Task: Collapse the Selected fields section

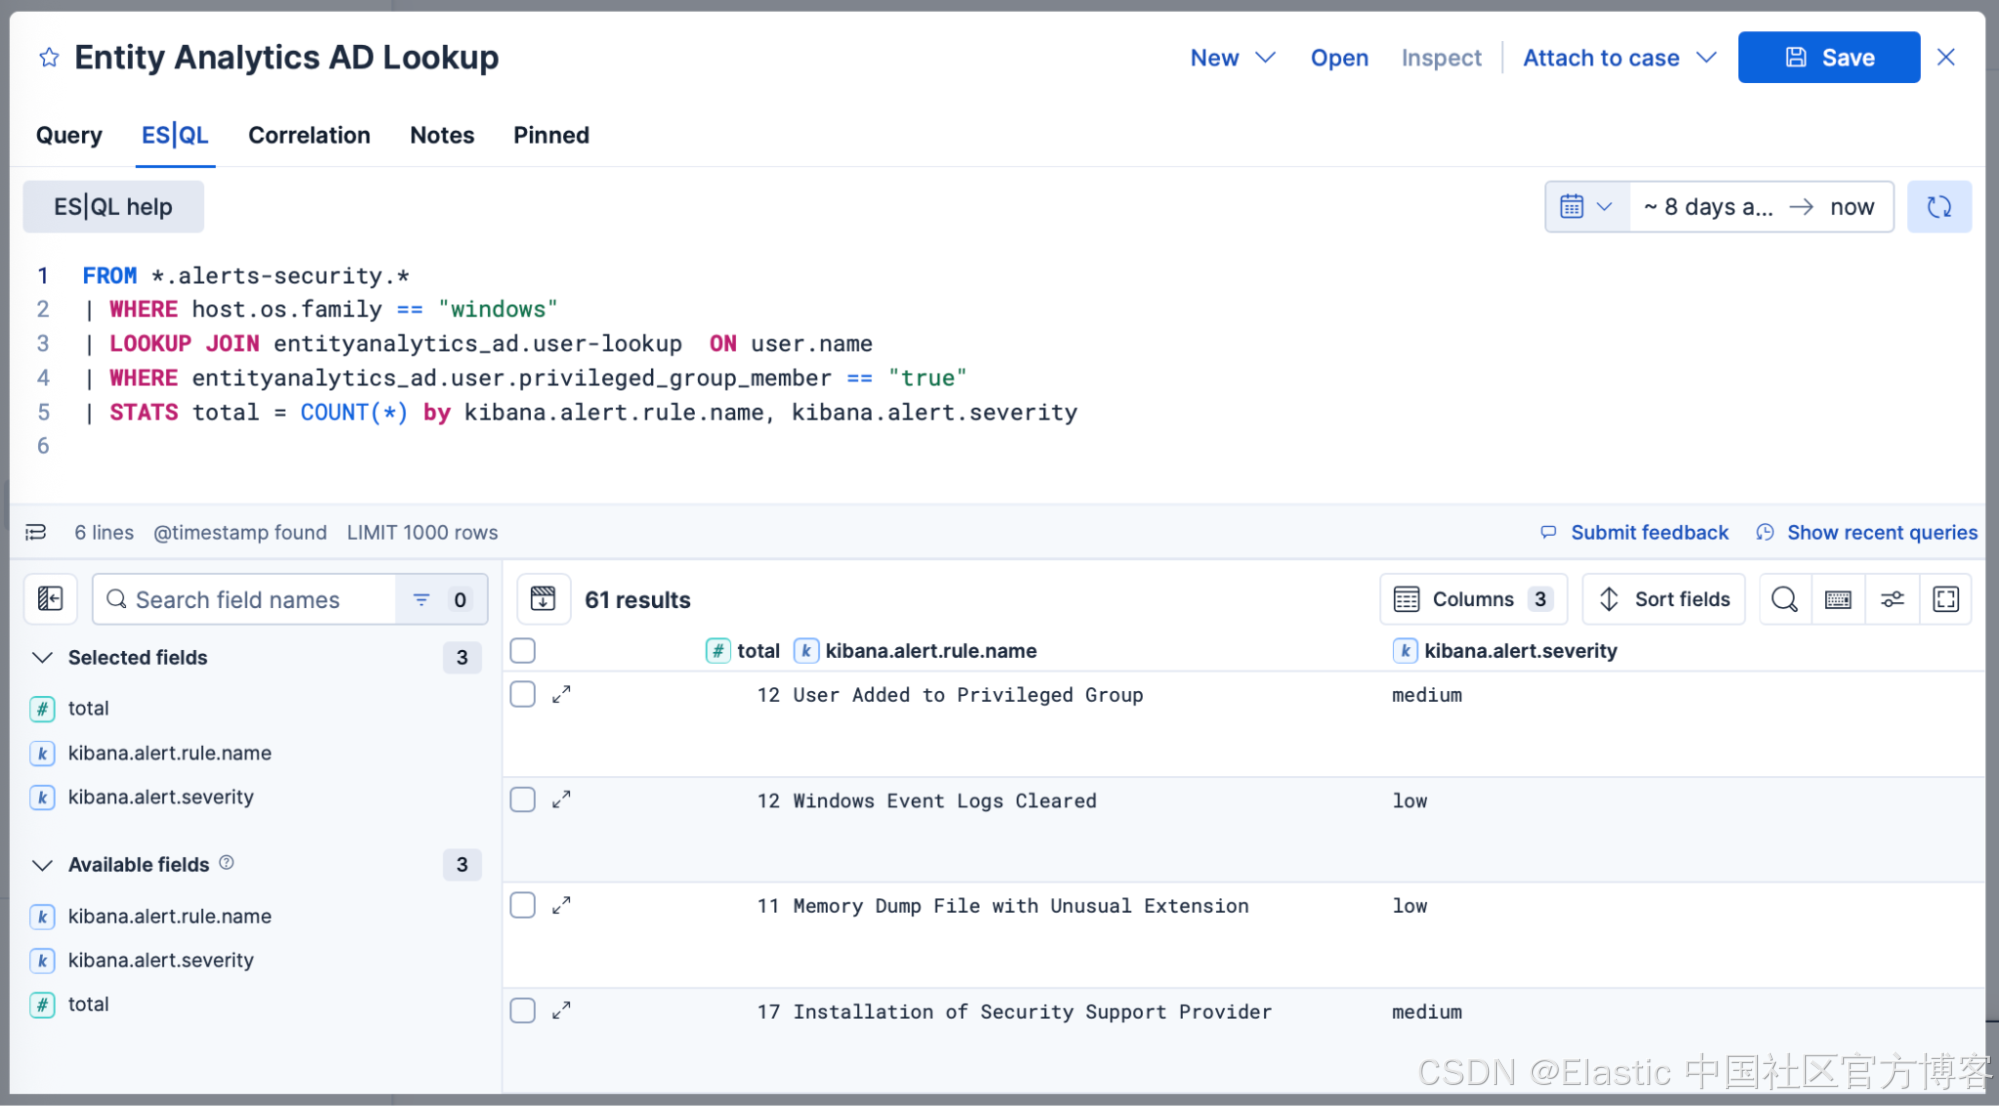Action: (x=42, y=657)
